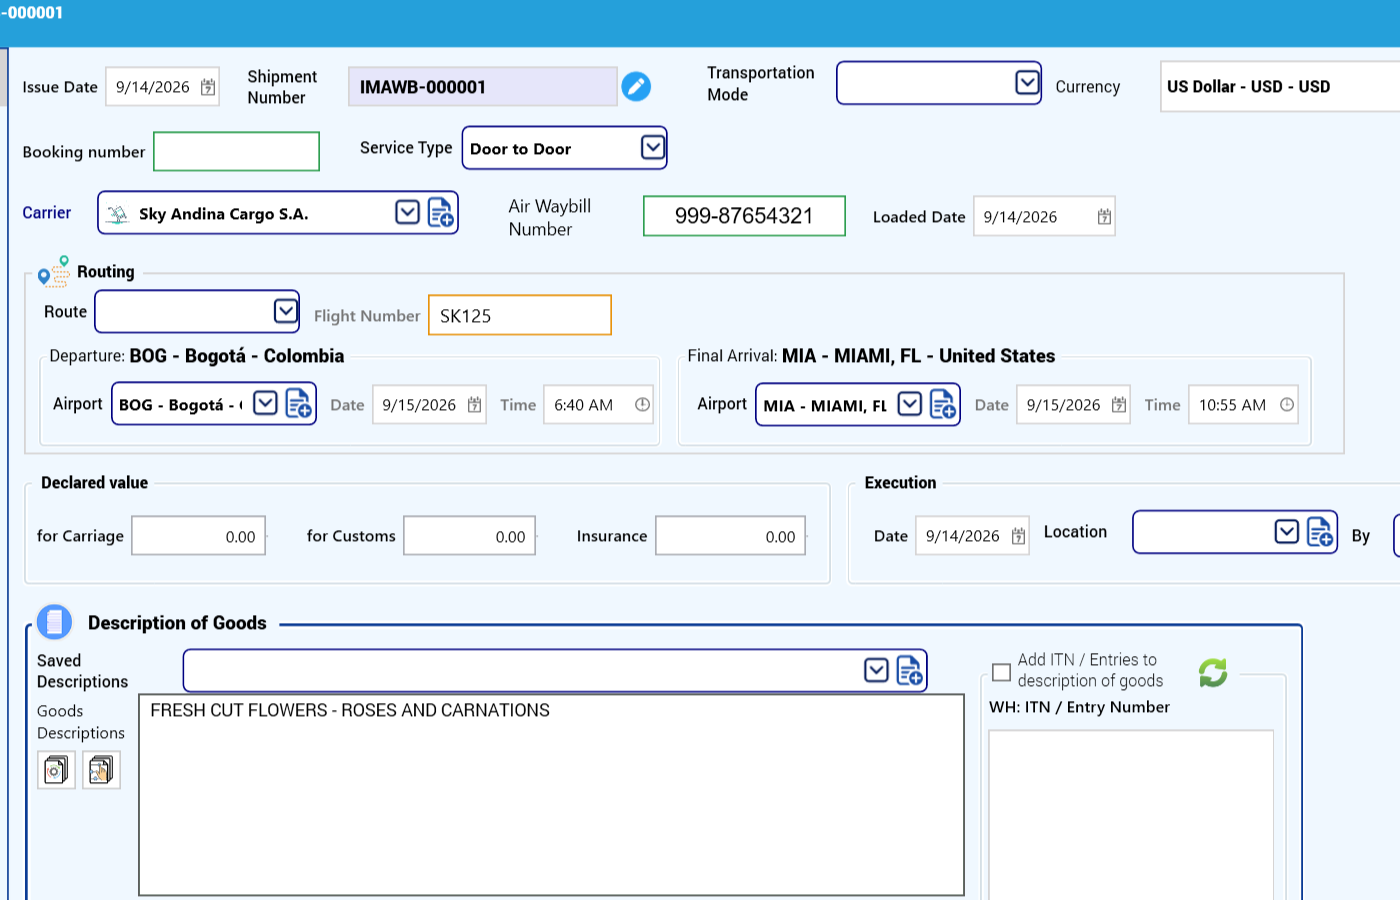Open the Currency US Dollar combo box
This screenshot has height=900, width=1400.
click(x=1280, y=87)
